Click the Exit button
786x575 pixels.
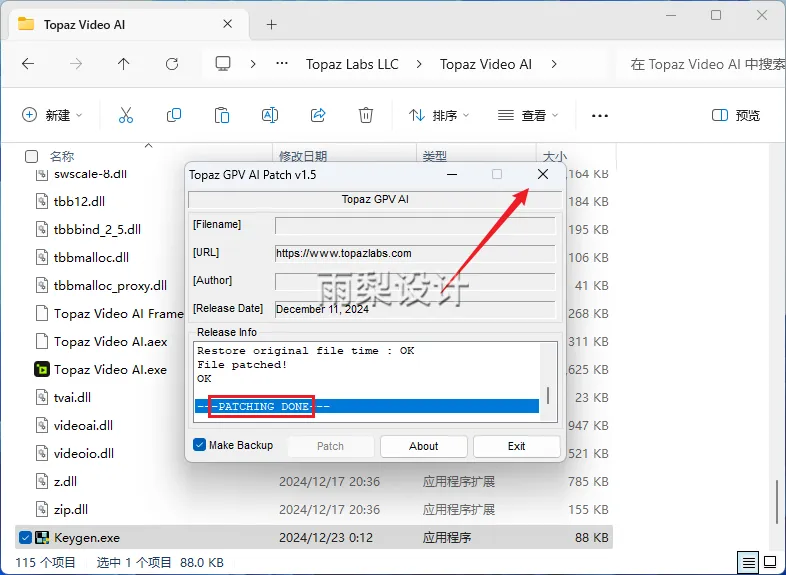coord(516,446)
